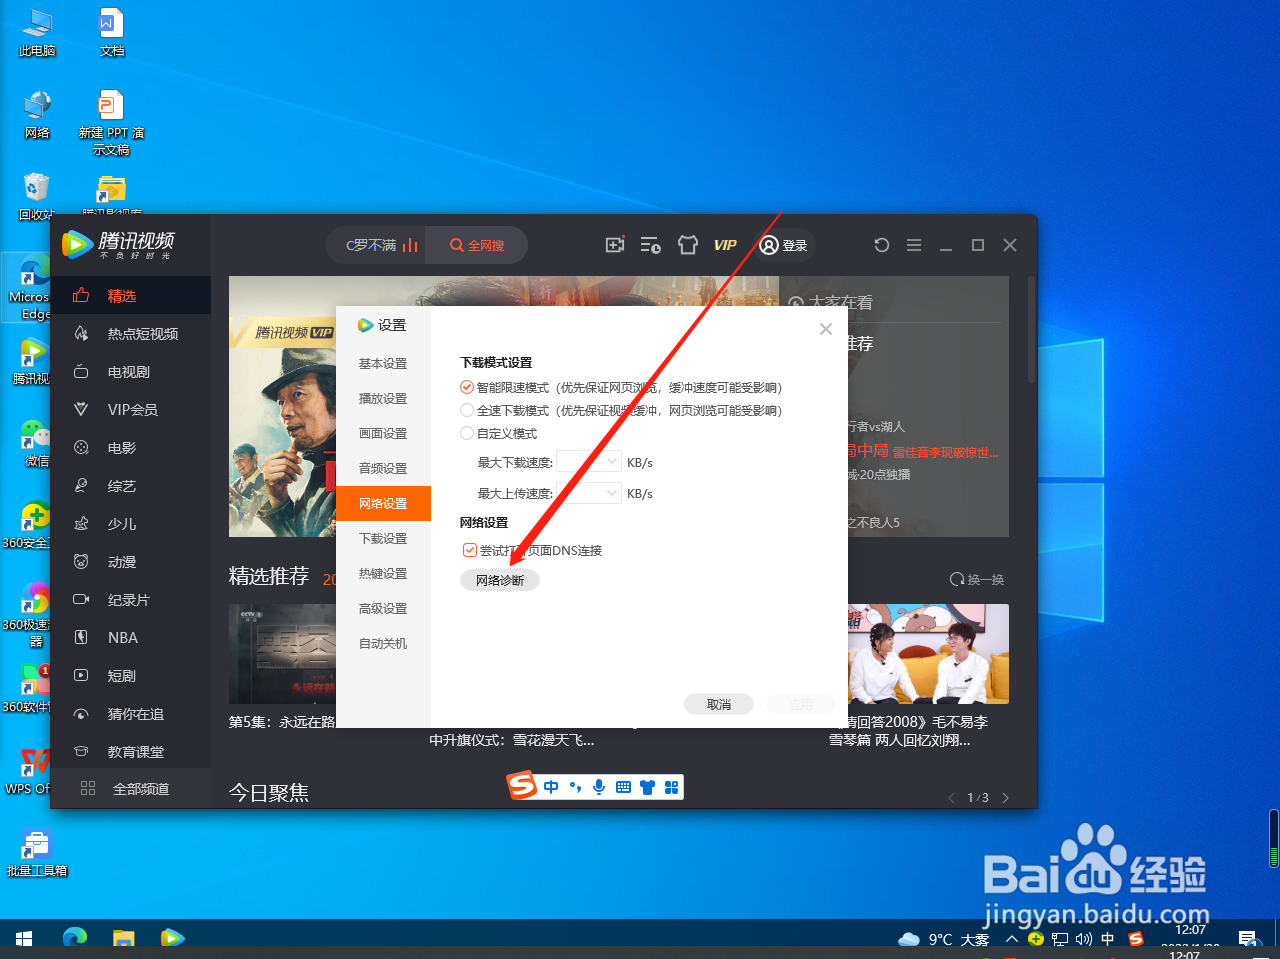Screen dimensions: 1280x959
Task: Select the 网络设置 tab
Action: pyautogui.click(x=383, y=504)
